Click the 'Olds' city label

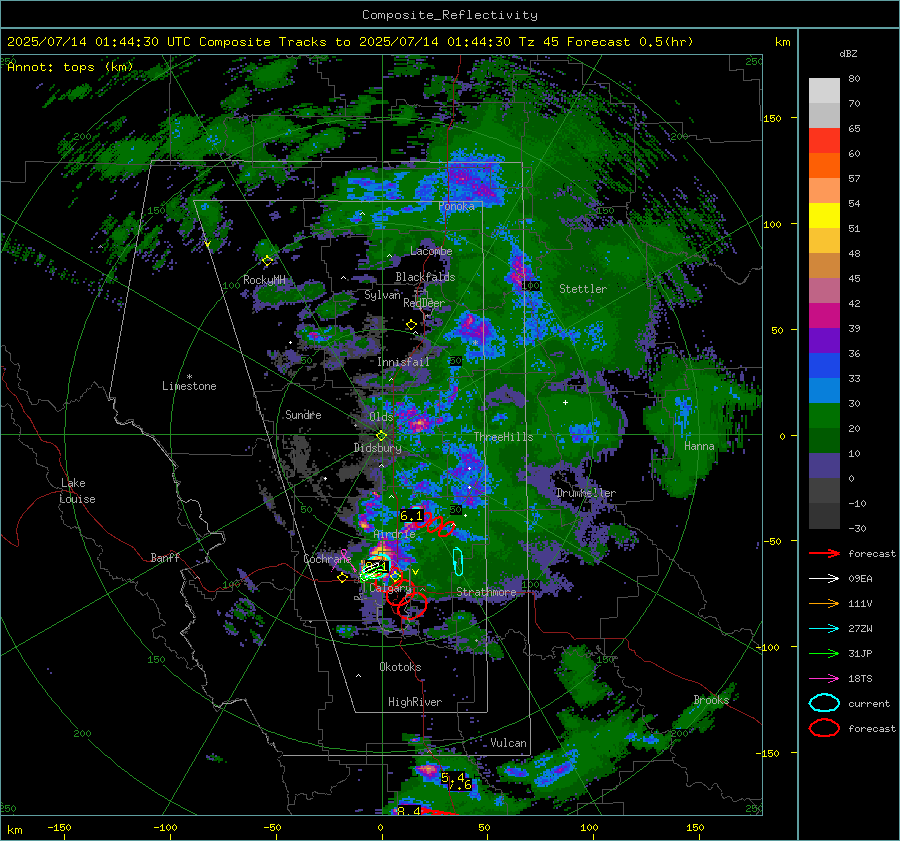381,417
